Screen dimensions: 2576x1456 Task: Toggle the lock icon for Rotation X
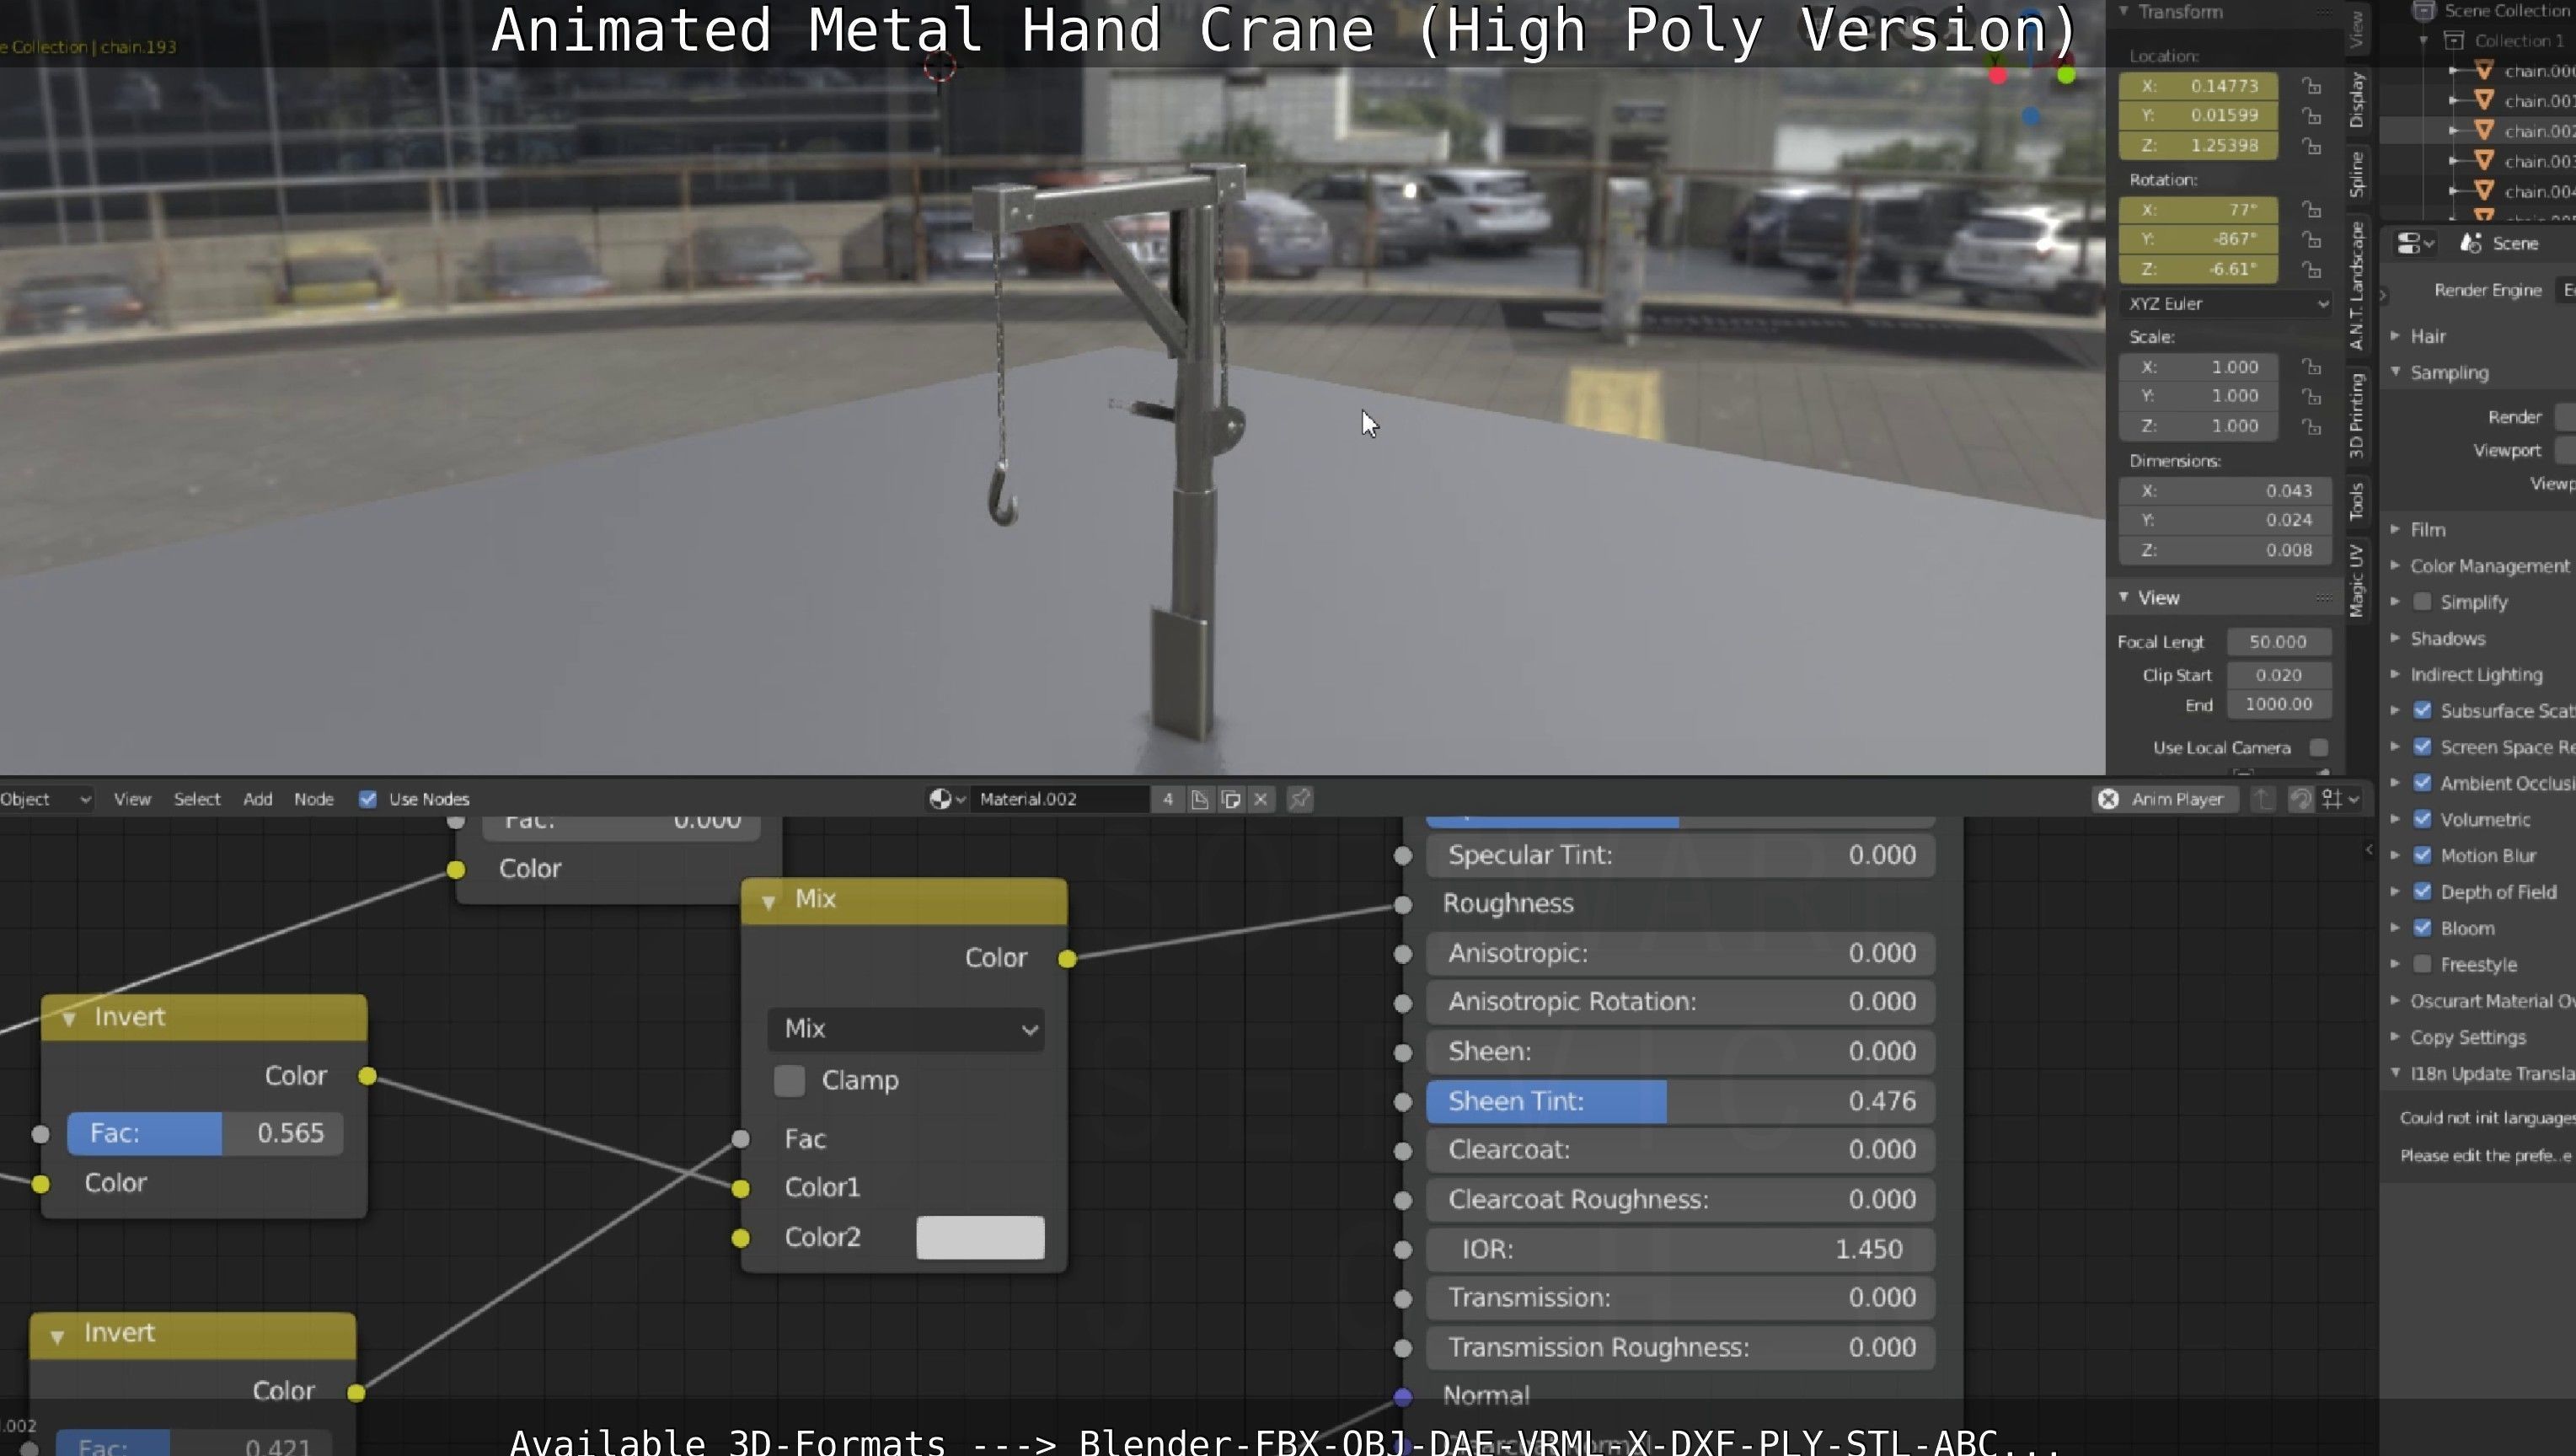point(2311,210)
